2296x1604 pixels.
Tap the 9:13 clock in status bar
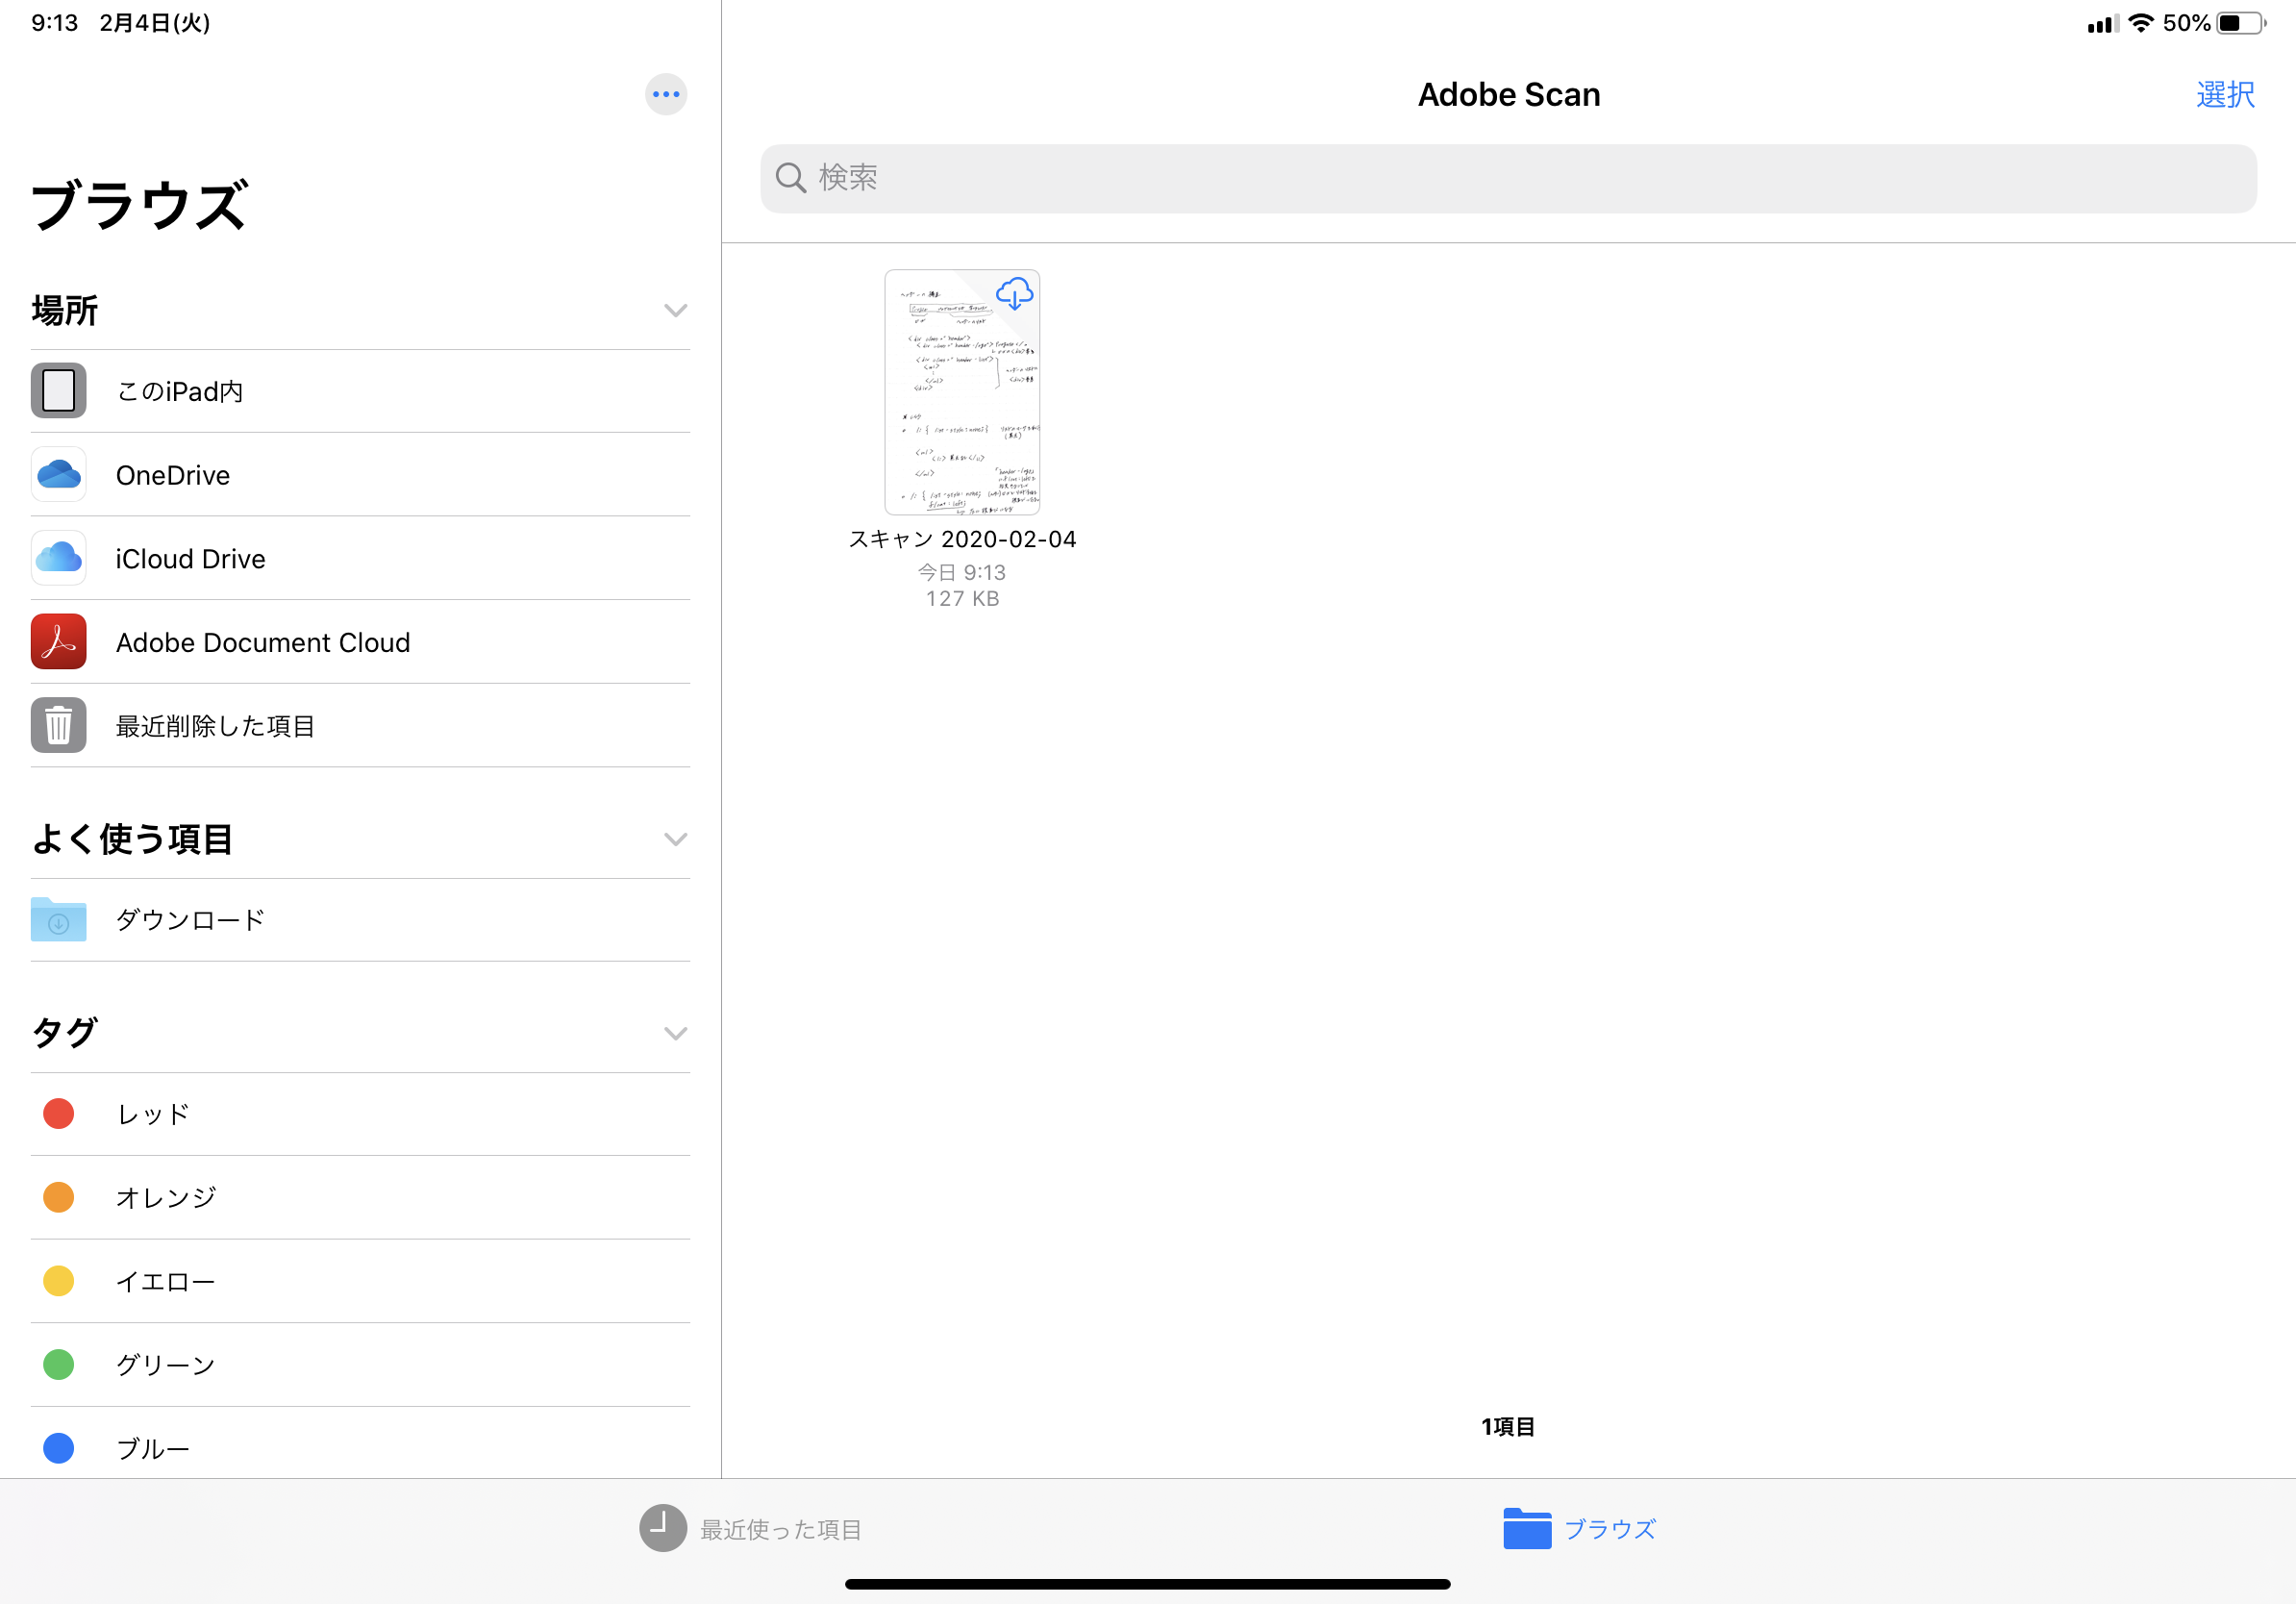[x=55, y=23]
